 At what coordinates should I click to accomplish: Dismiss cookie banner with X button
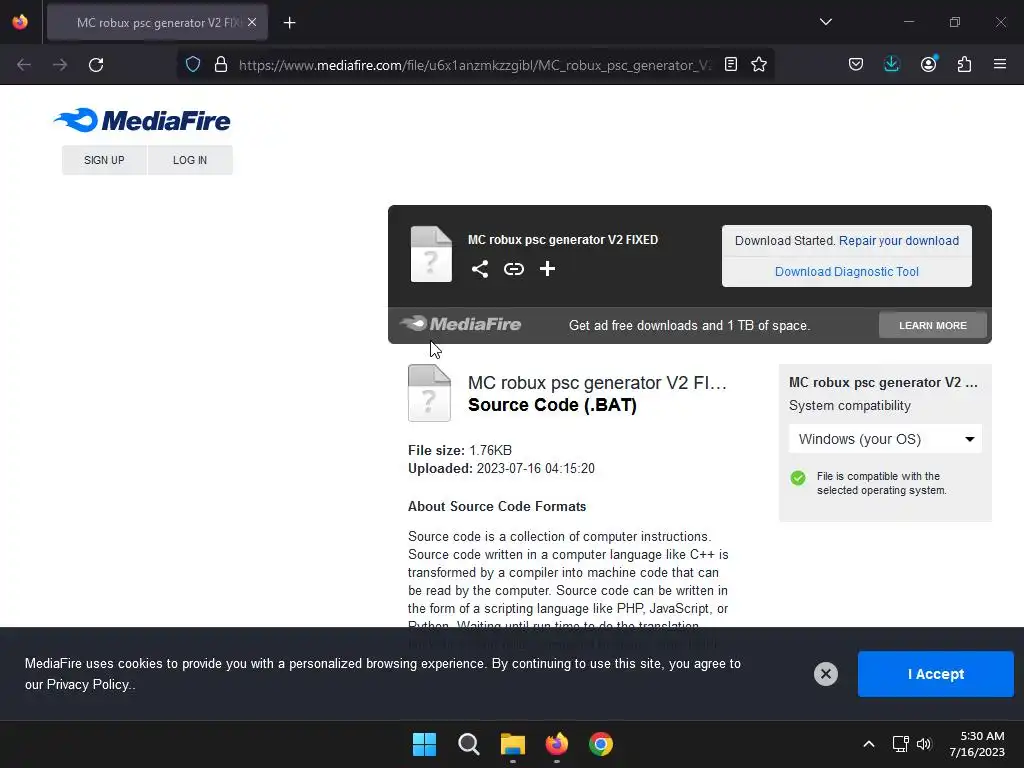825,674
